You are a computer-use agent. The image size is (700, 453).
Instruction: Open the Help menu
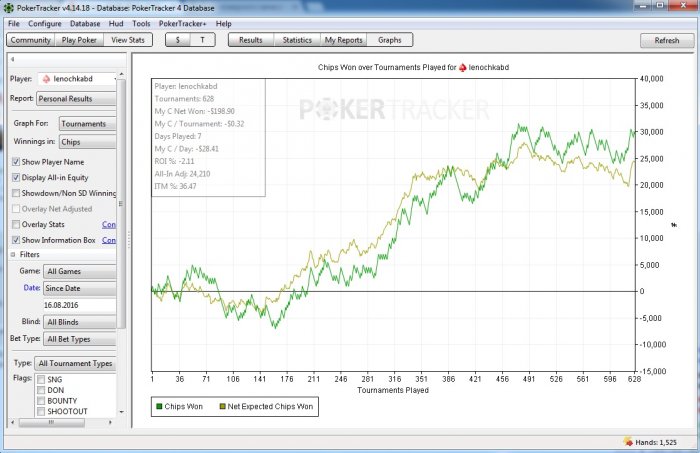[224, 24]
